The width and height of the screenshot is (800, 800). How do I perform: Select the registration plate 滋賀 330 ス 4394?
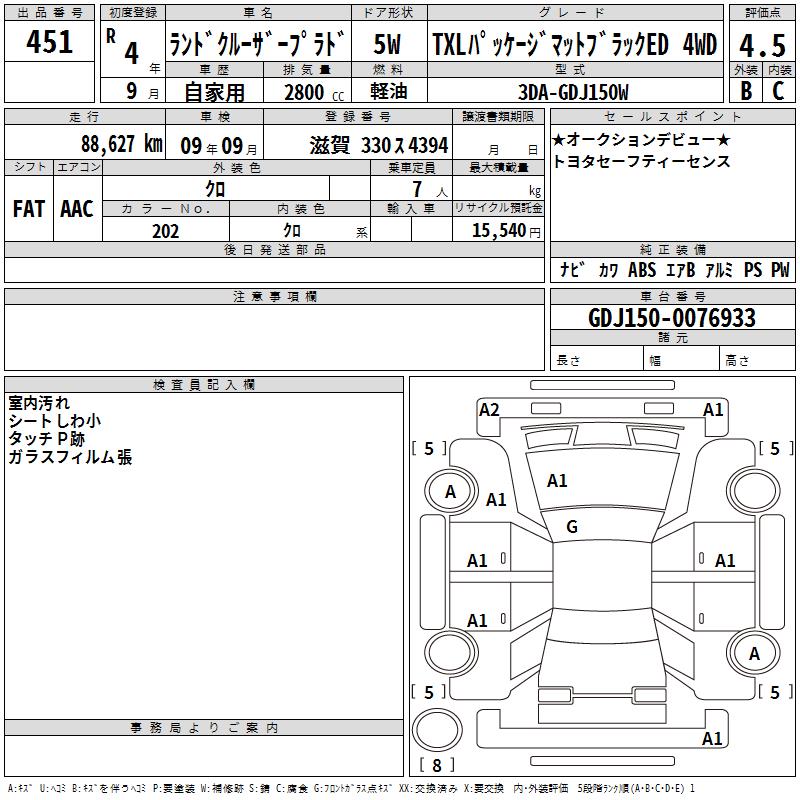click(x=379, y=146)
